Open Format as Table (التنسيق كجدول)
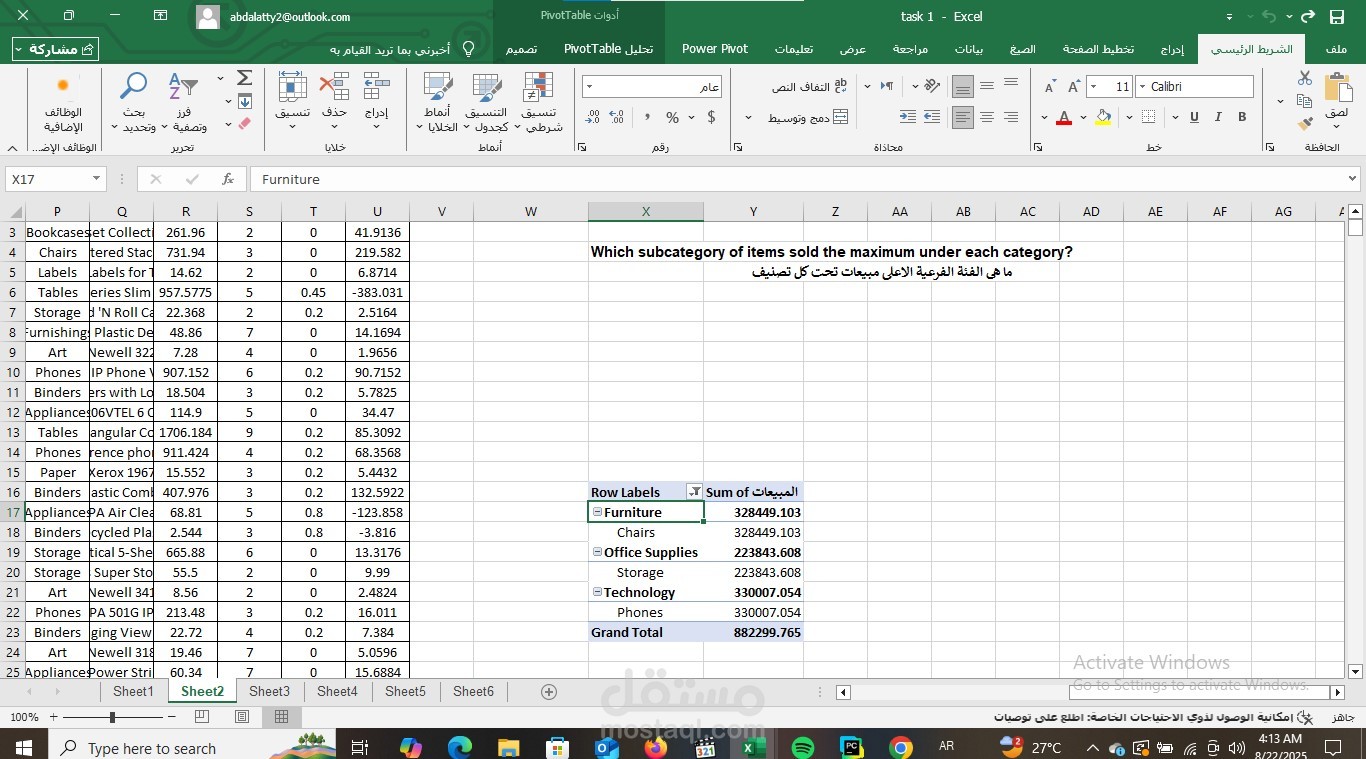The width and height of the screenshot is (1366, 759). pyautogui.click(x=485, y=103)
